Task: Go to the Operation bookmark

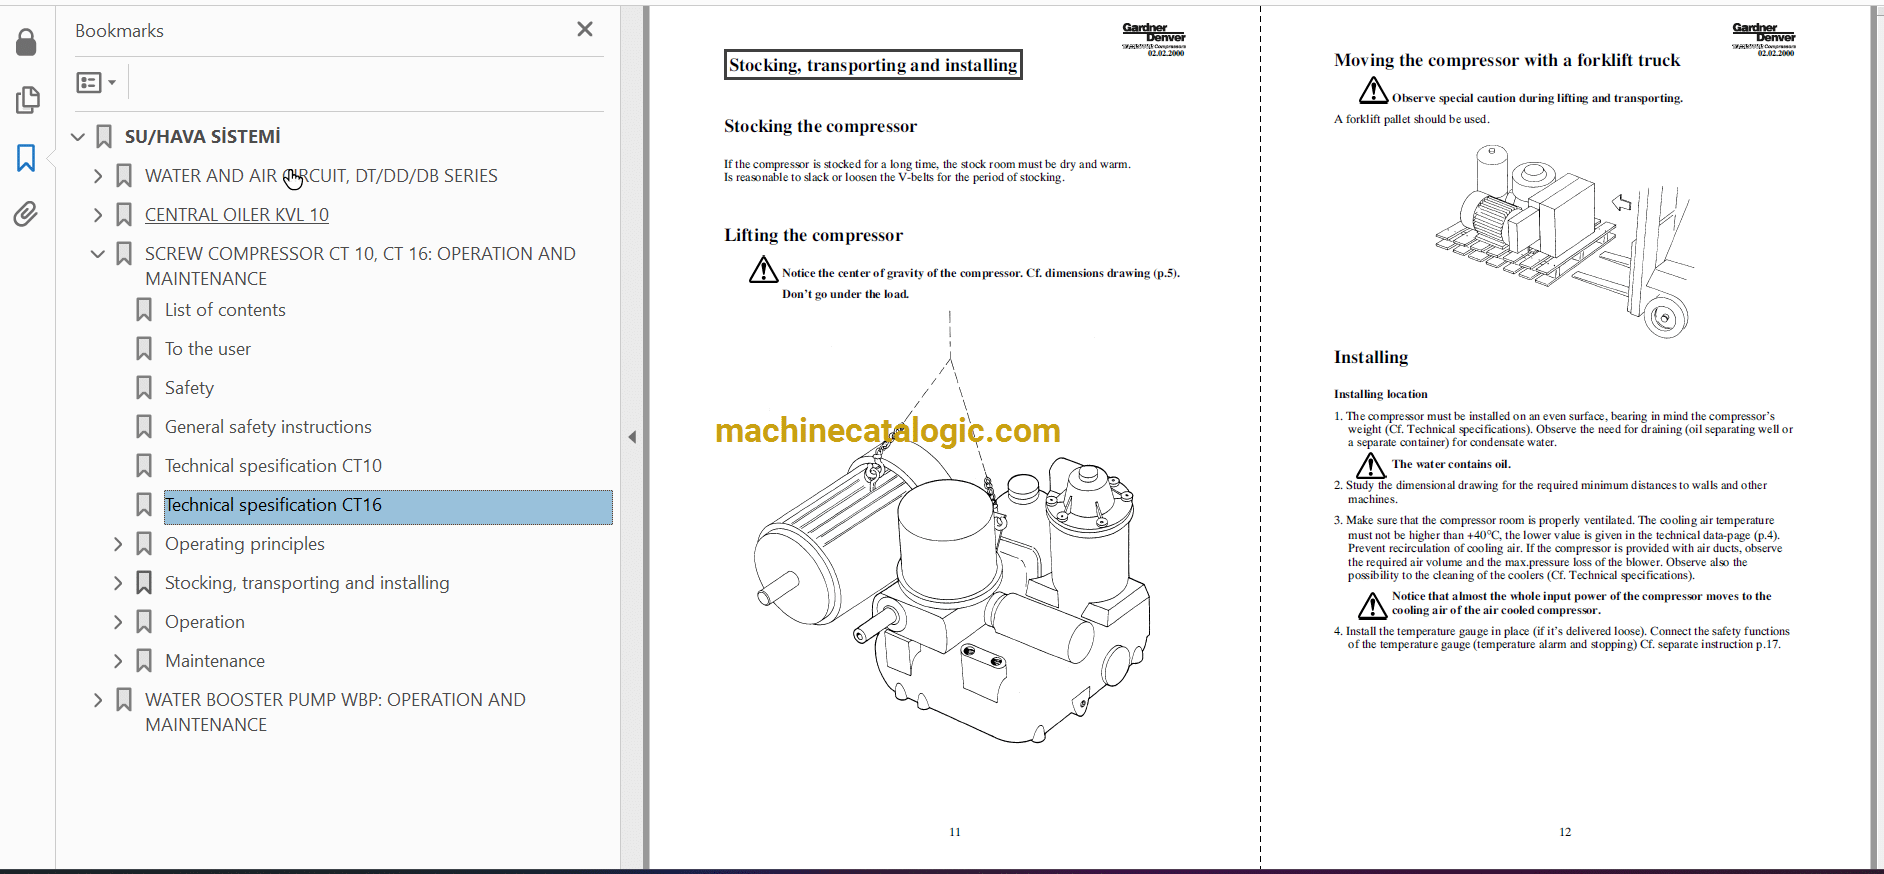Action: [x=205, y=622]
